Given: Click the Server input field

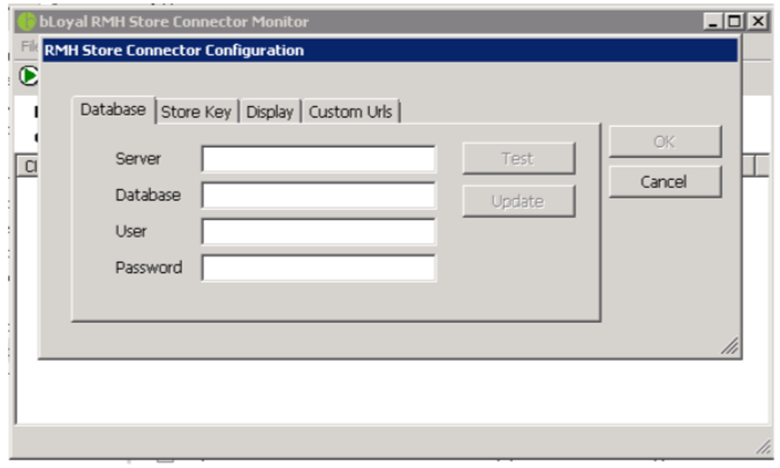Looking at the screenshot, I should coord(318,159).
